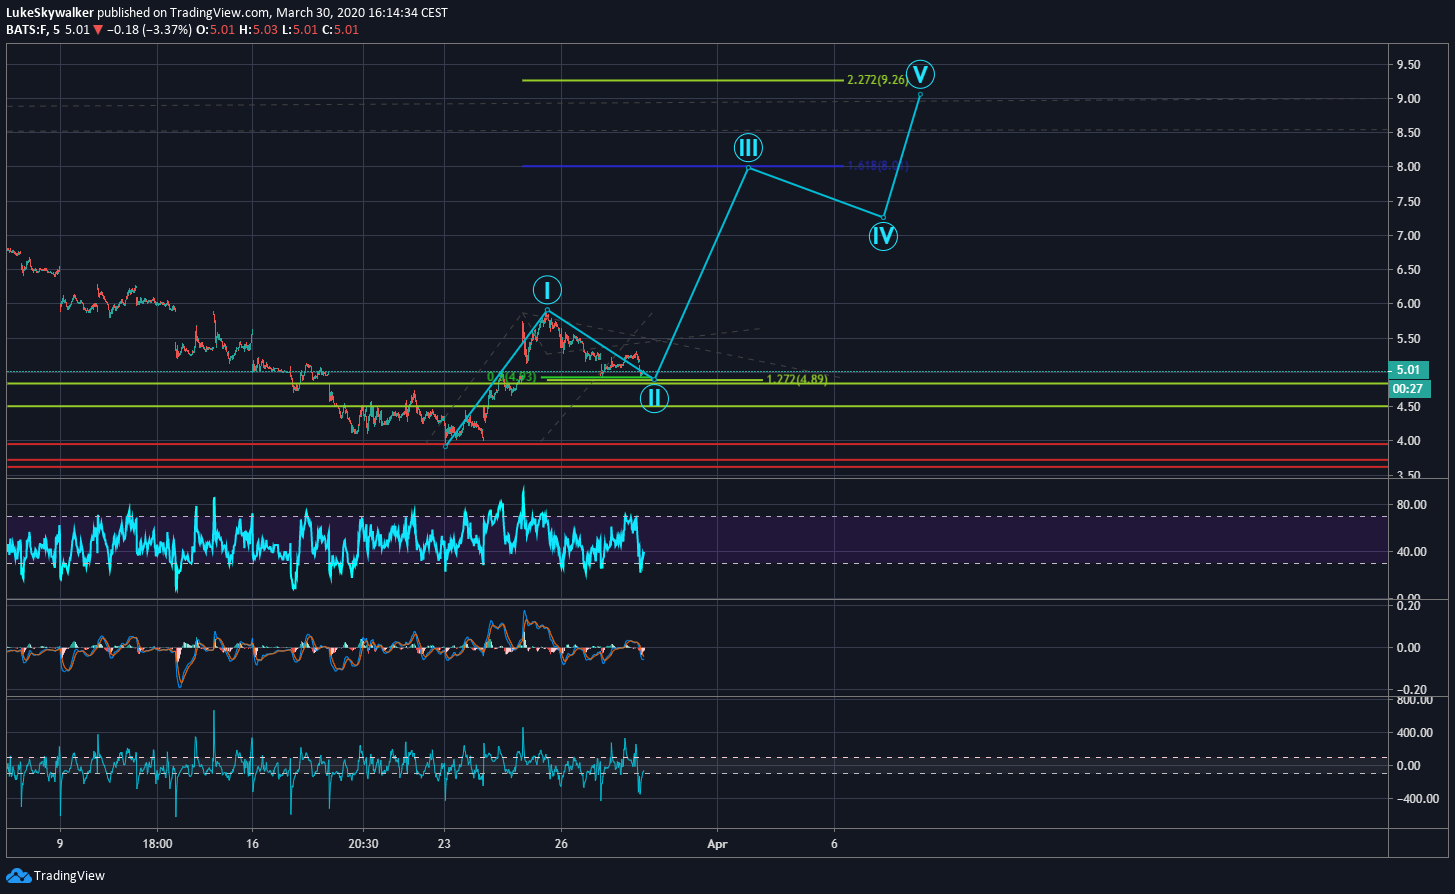Viewport: 1455px width, 894px height.
Task: Click the 7.00 price axis label
Action: (x=1409, y=236)
